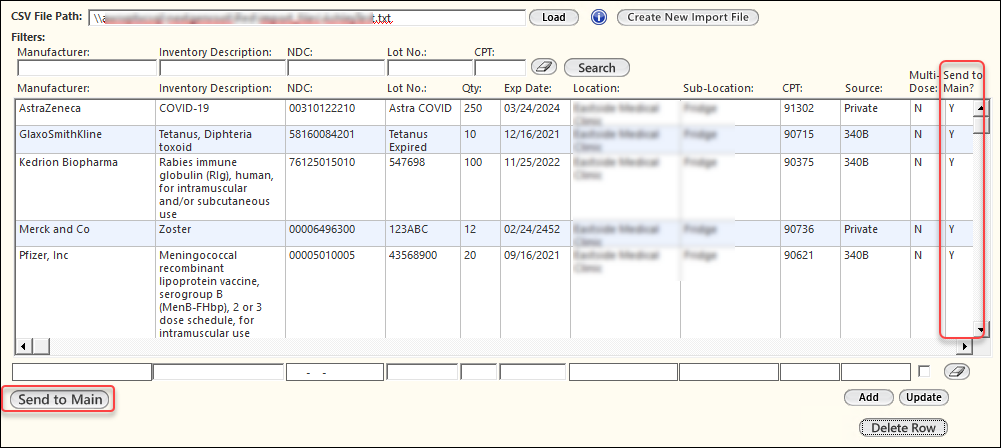1001x448 pixels.
Task: Click lot number 43568900
Action: click(x=412, y=255)
